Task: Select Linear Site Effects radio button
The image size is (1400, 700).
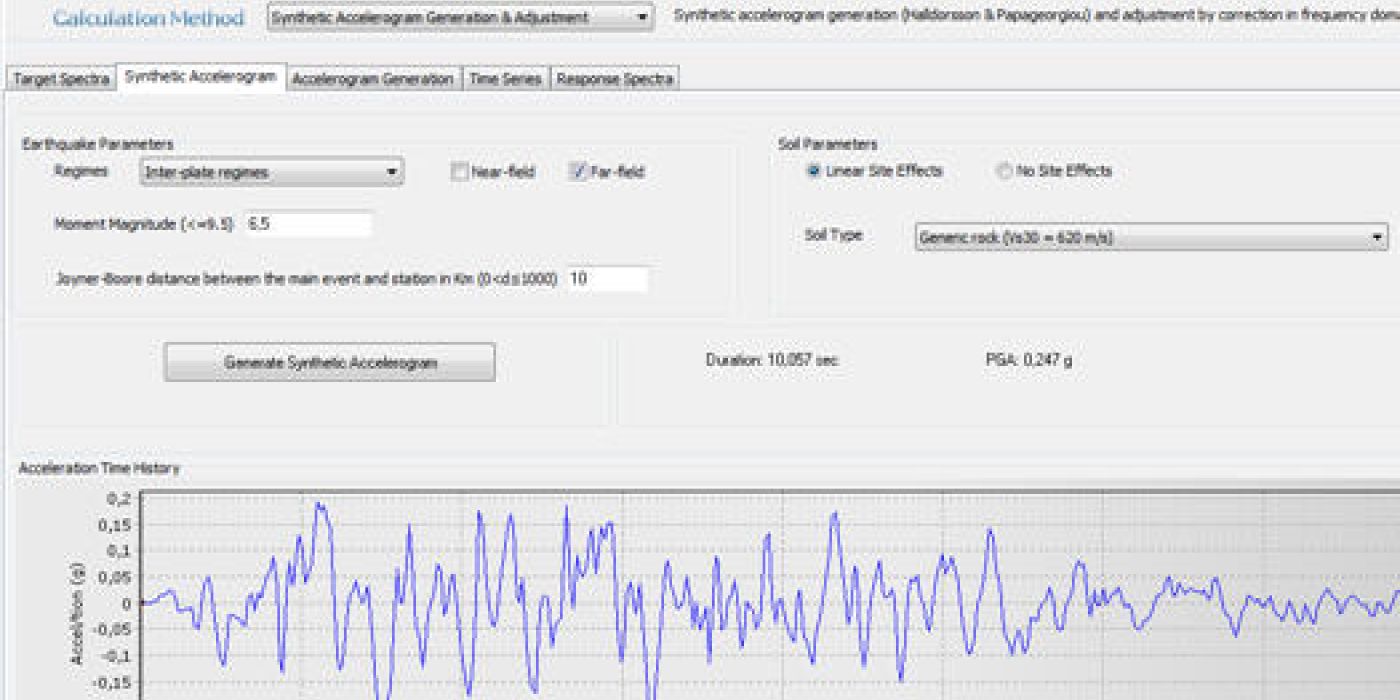Action: [813, 171]
